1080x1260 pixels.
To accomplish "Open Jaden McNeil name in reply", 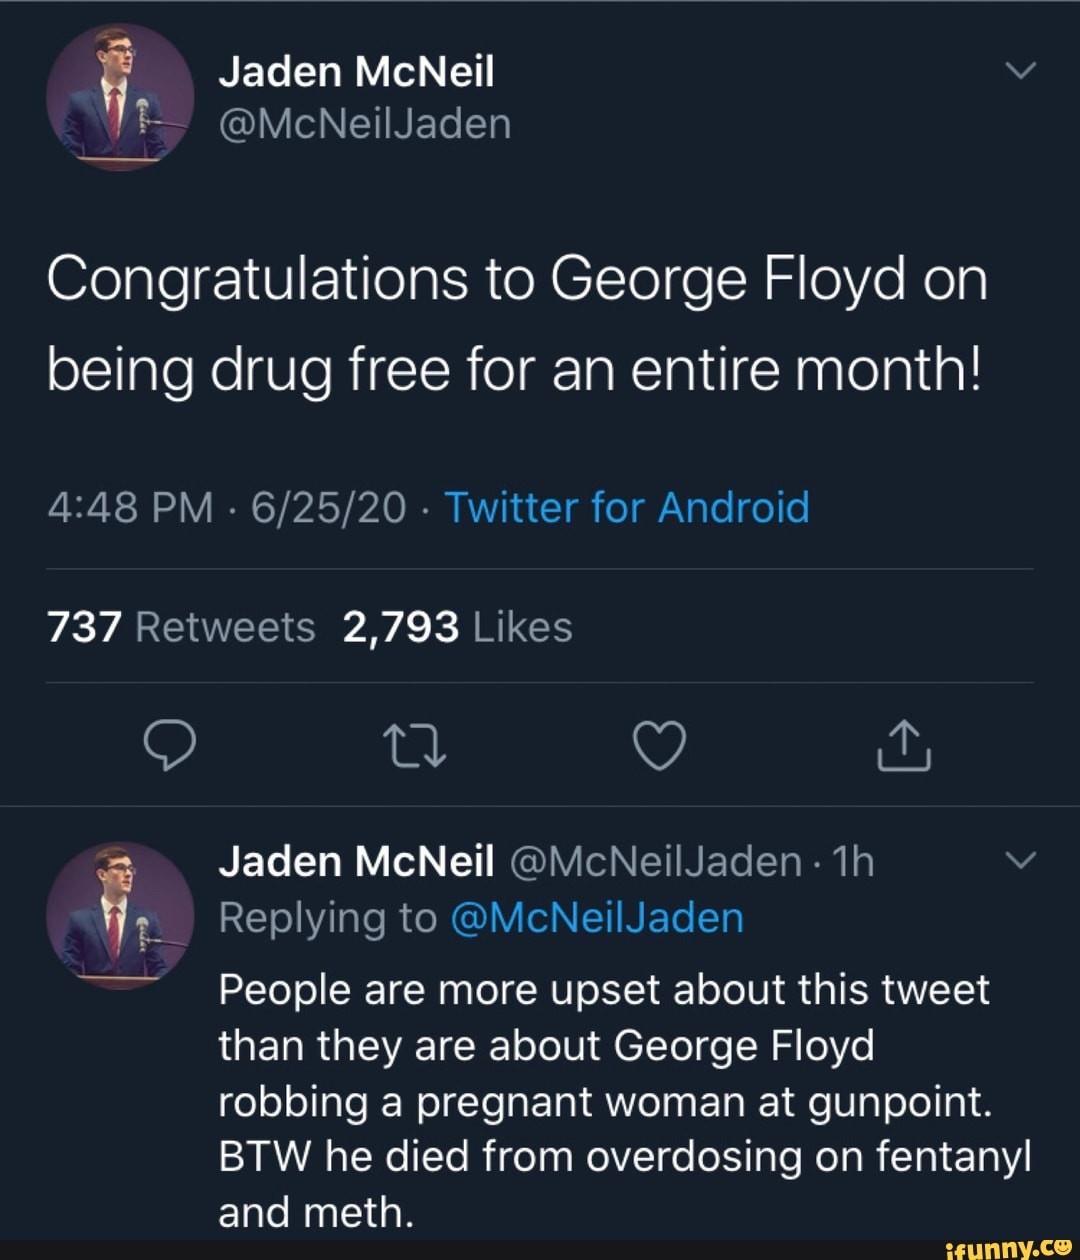I will [x=356, y=861].
